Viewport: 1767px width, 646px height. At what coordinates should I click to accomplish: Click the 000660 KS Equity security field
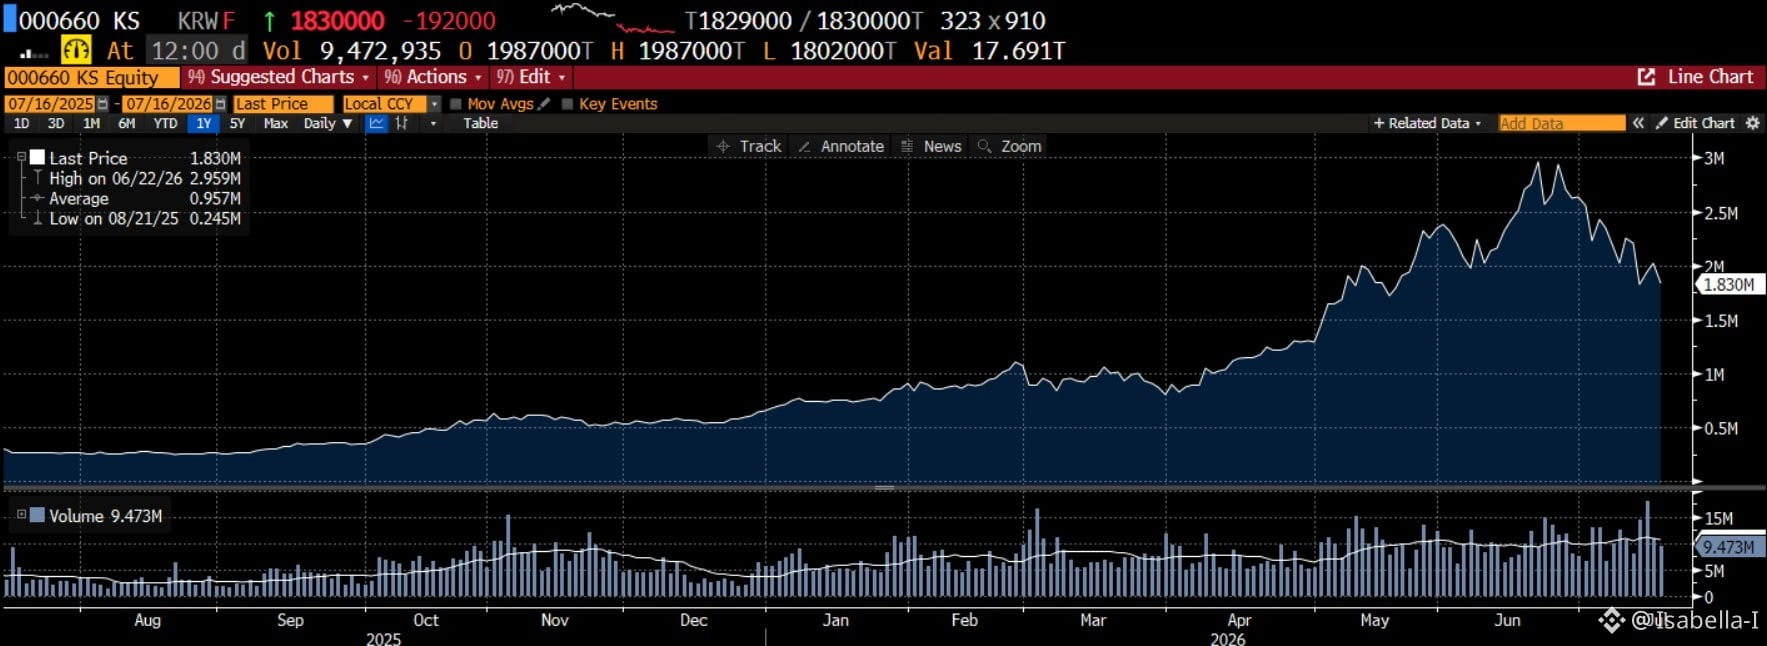[x=91, y=77]
